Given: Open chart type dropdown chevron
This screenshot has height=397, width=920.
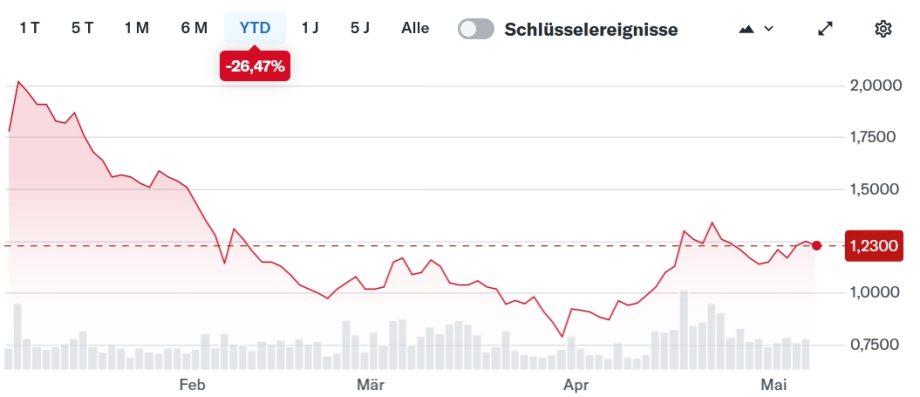Looking at the screenshot, I should click(x=769, y=29).
